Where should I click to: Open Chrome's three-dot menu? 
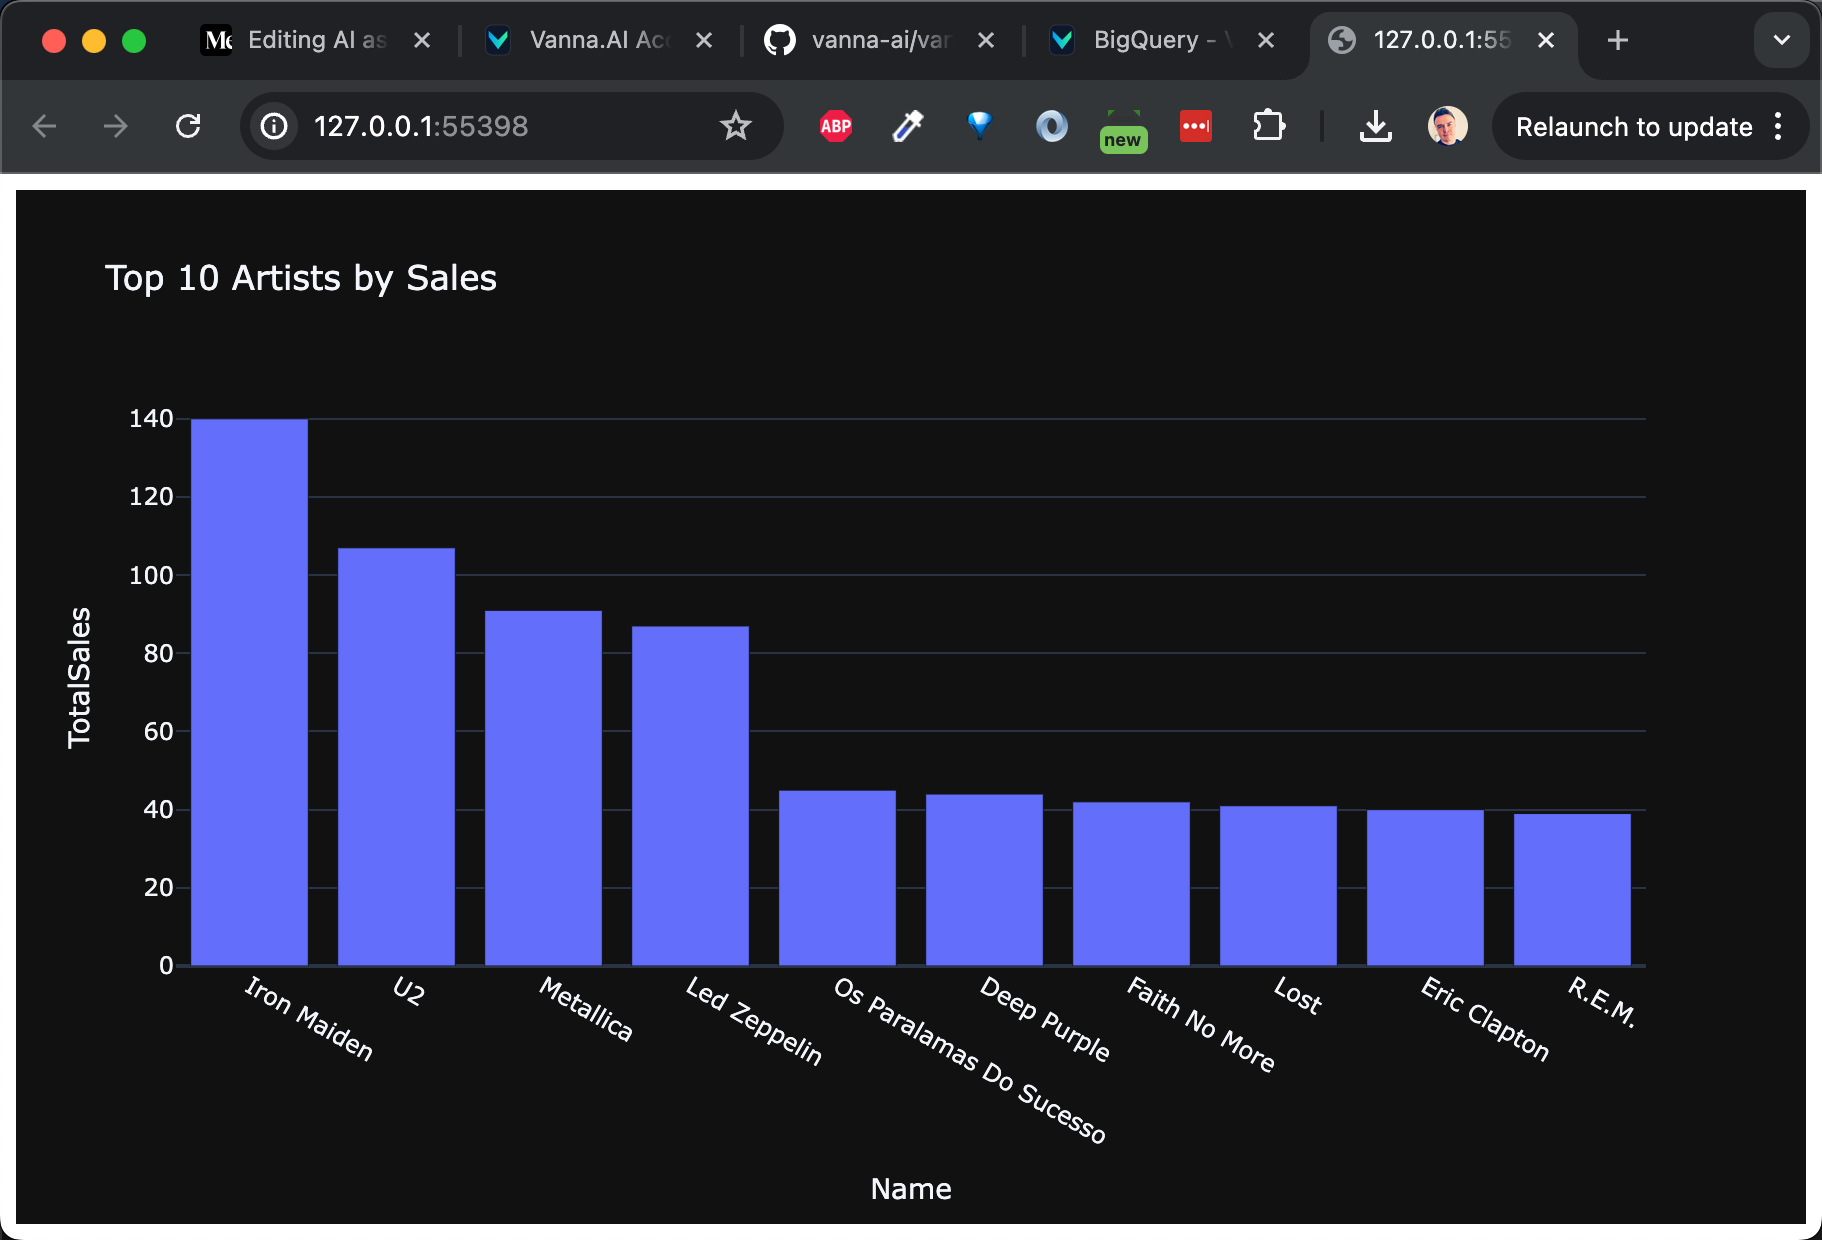click(x=1778, y=126)
